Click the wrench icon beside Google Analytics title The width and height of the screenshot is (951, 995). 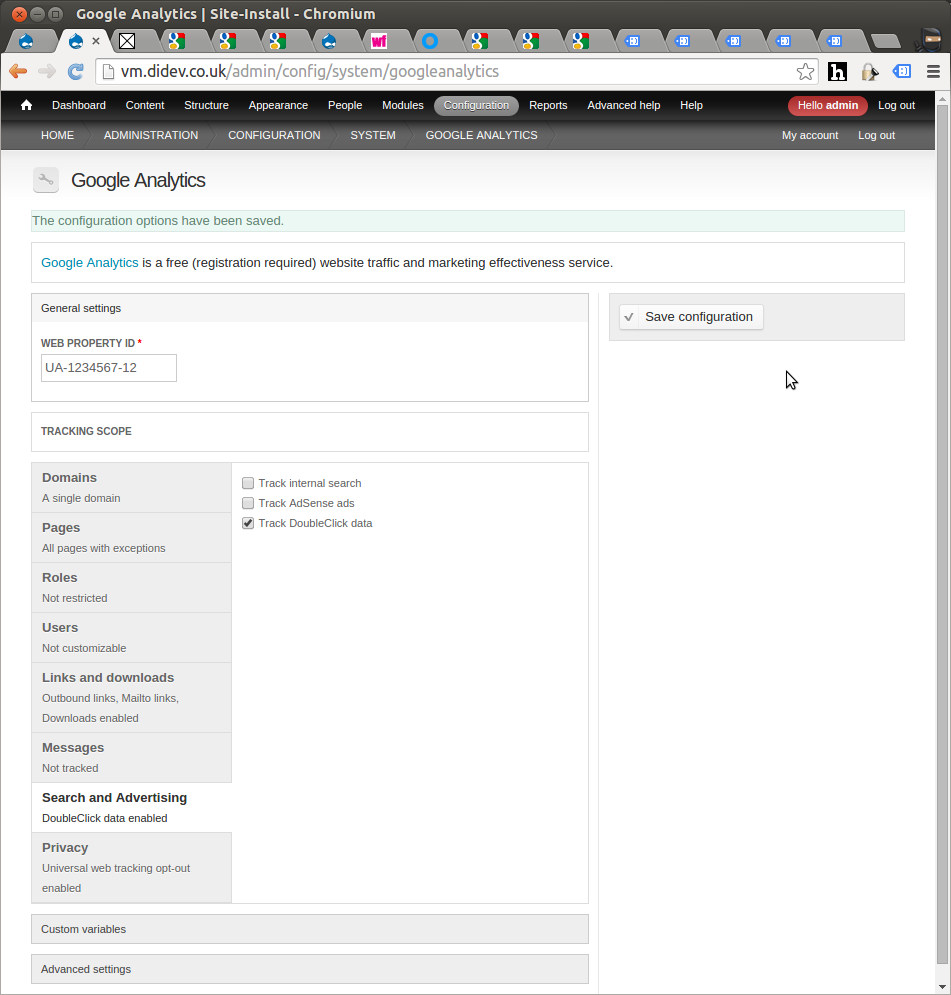46,180
